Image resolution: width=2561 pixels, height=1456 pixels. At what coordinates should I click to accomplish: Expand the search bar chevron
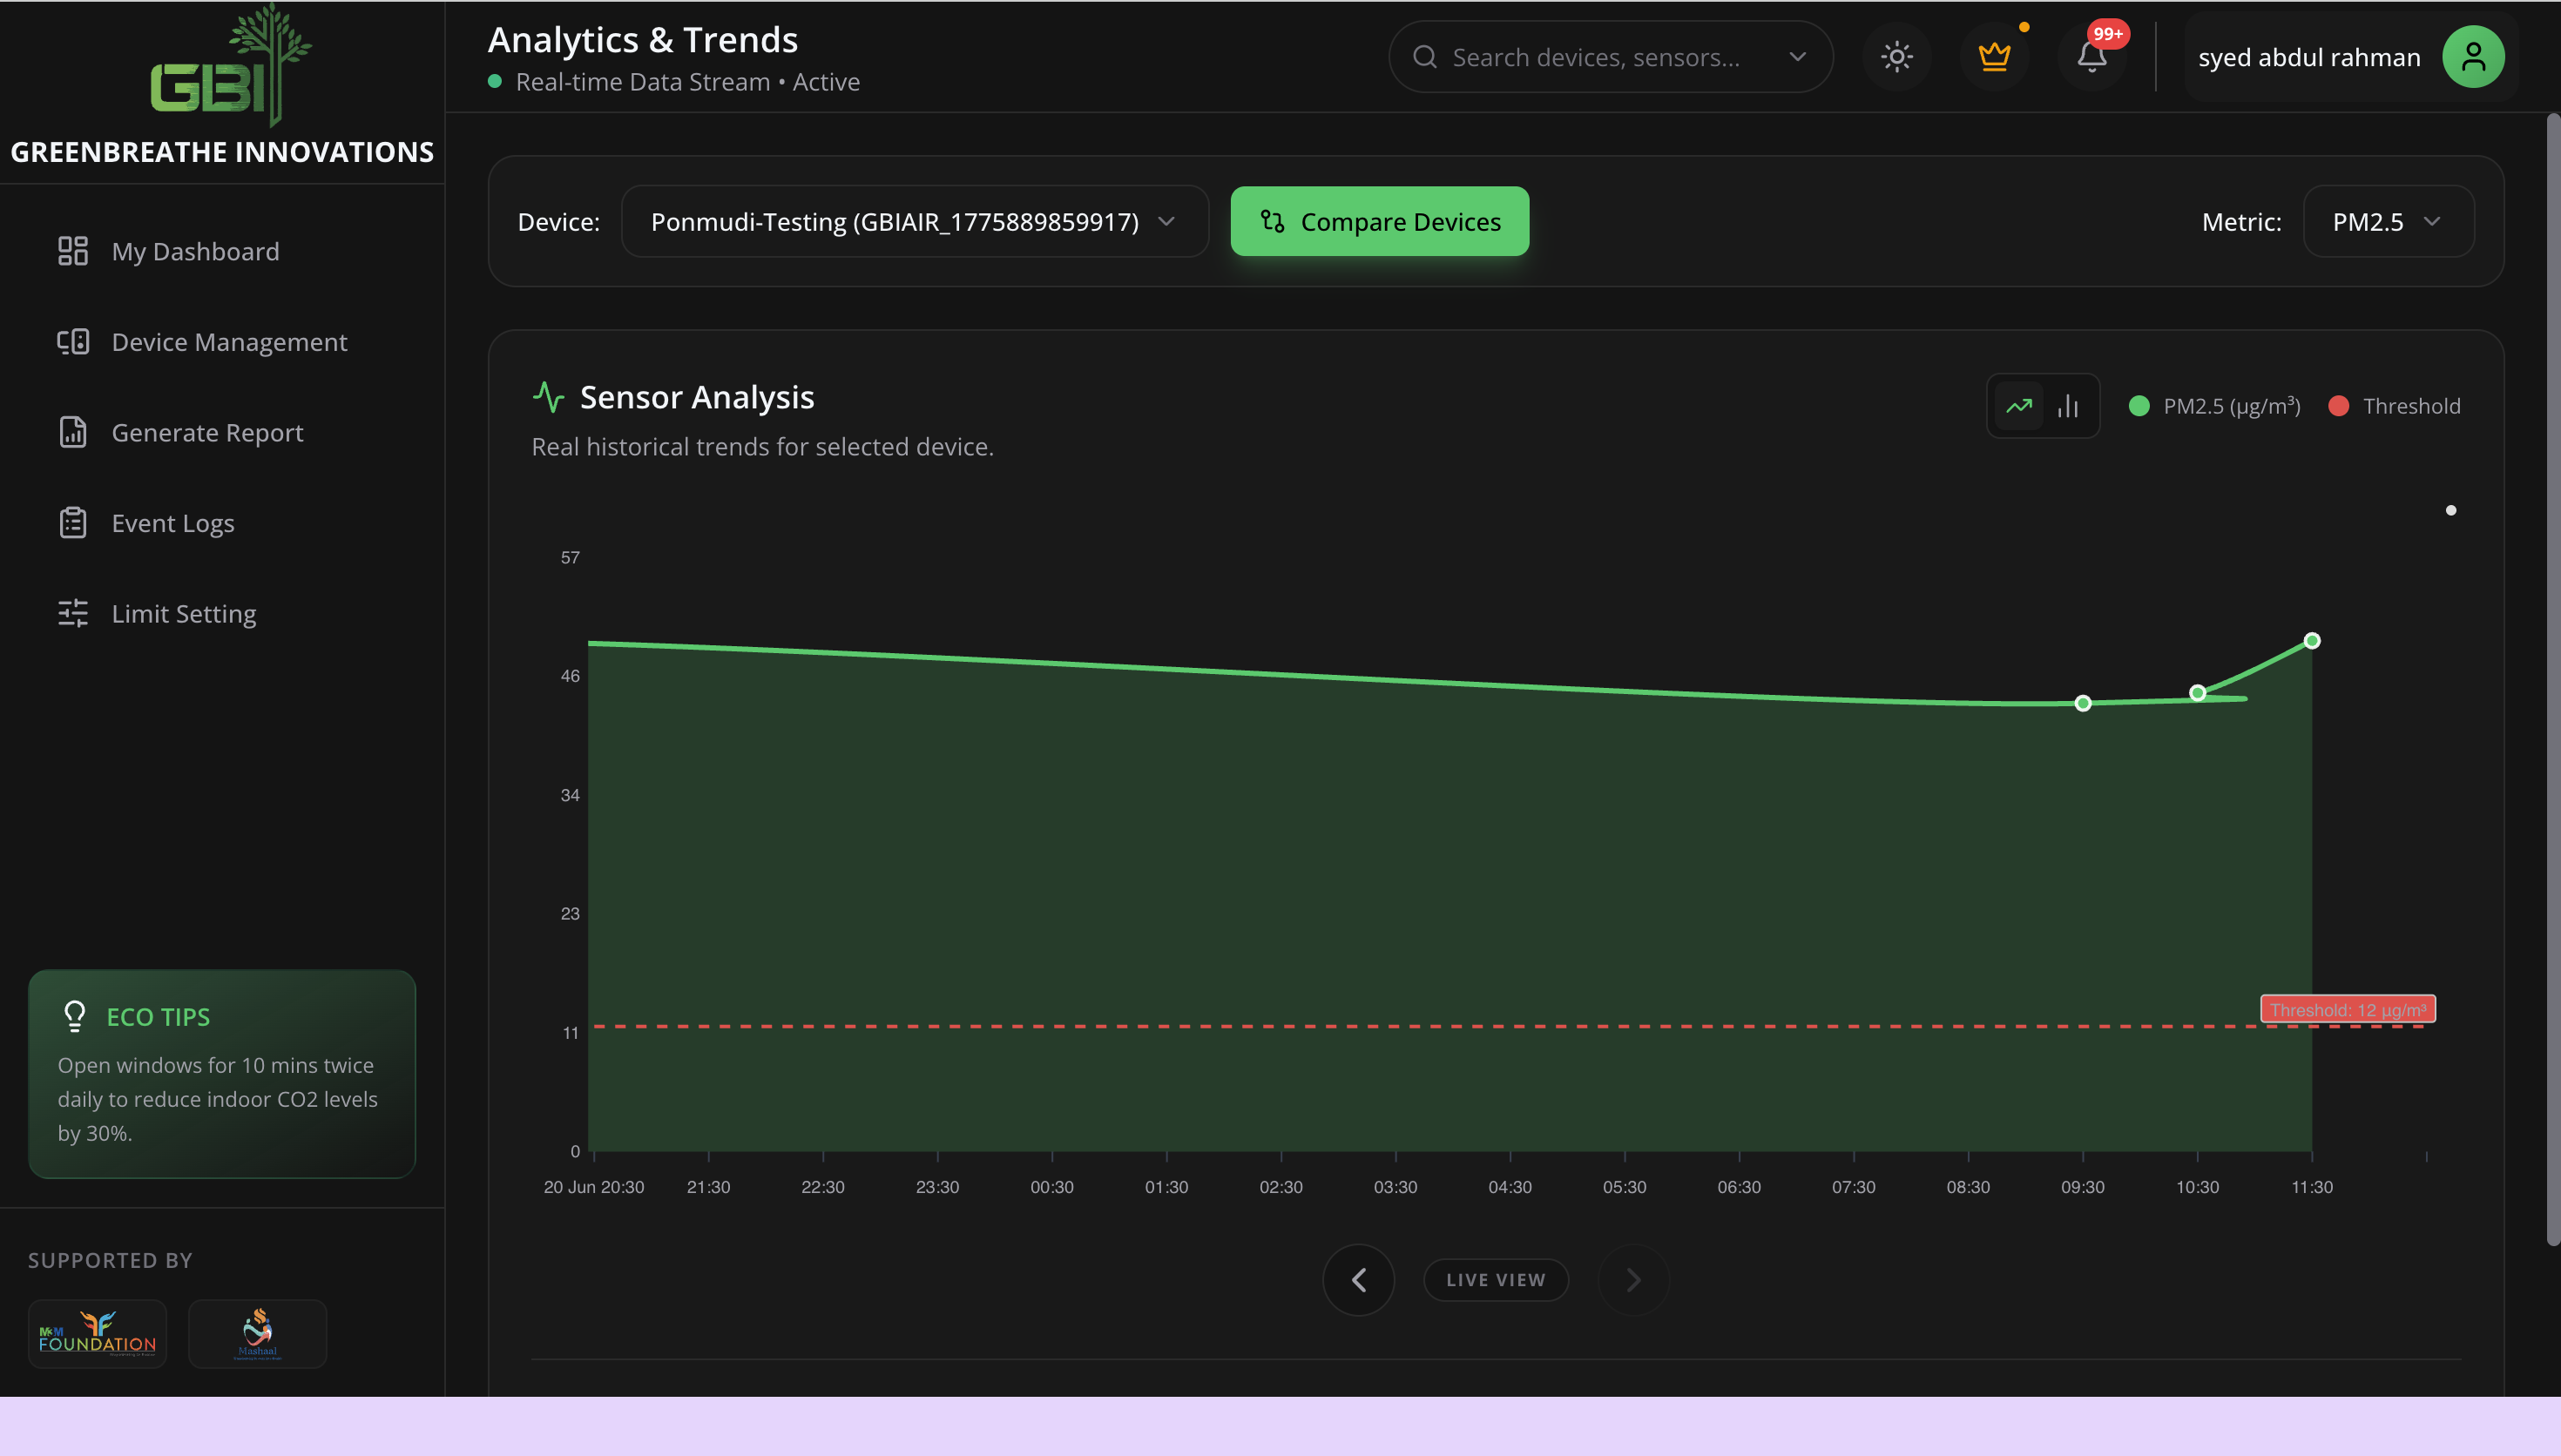click(x=1797, y=57)
